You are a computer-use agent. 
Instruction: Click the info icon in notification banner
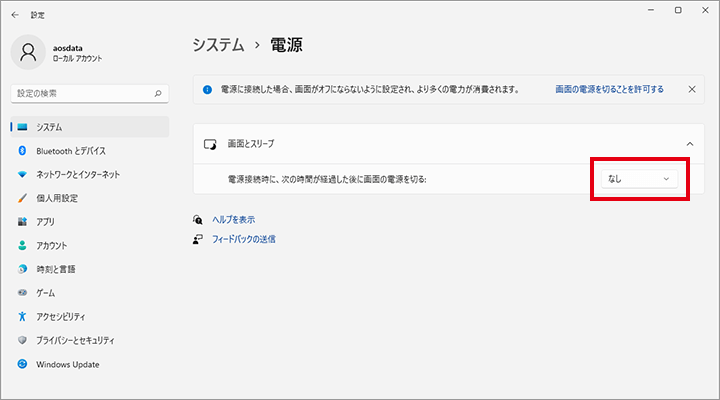207,89
